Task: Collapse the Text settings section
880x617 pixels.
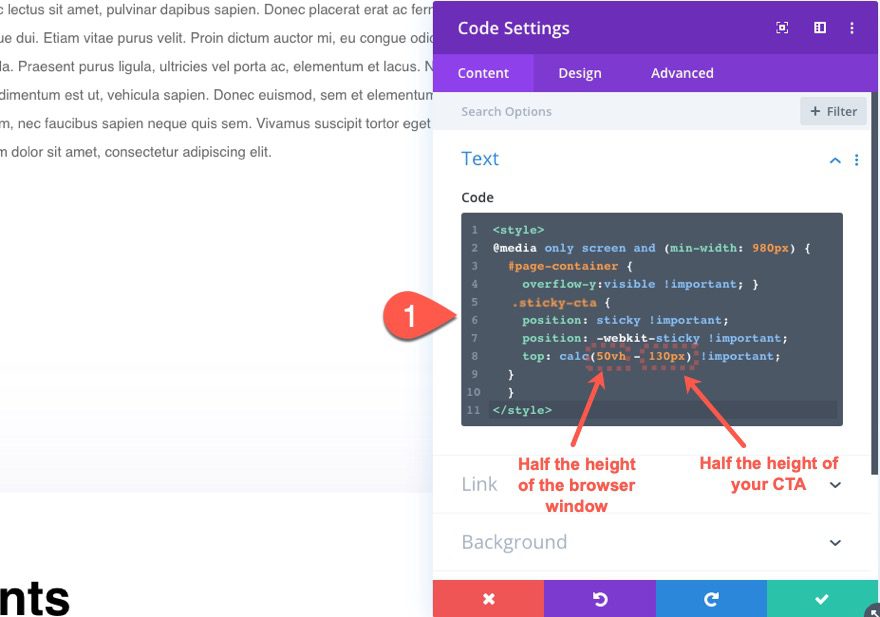Action: pyautogui.click(x=835, y=160)
